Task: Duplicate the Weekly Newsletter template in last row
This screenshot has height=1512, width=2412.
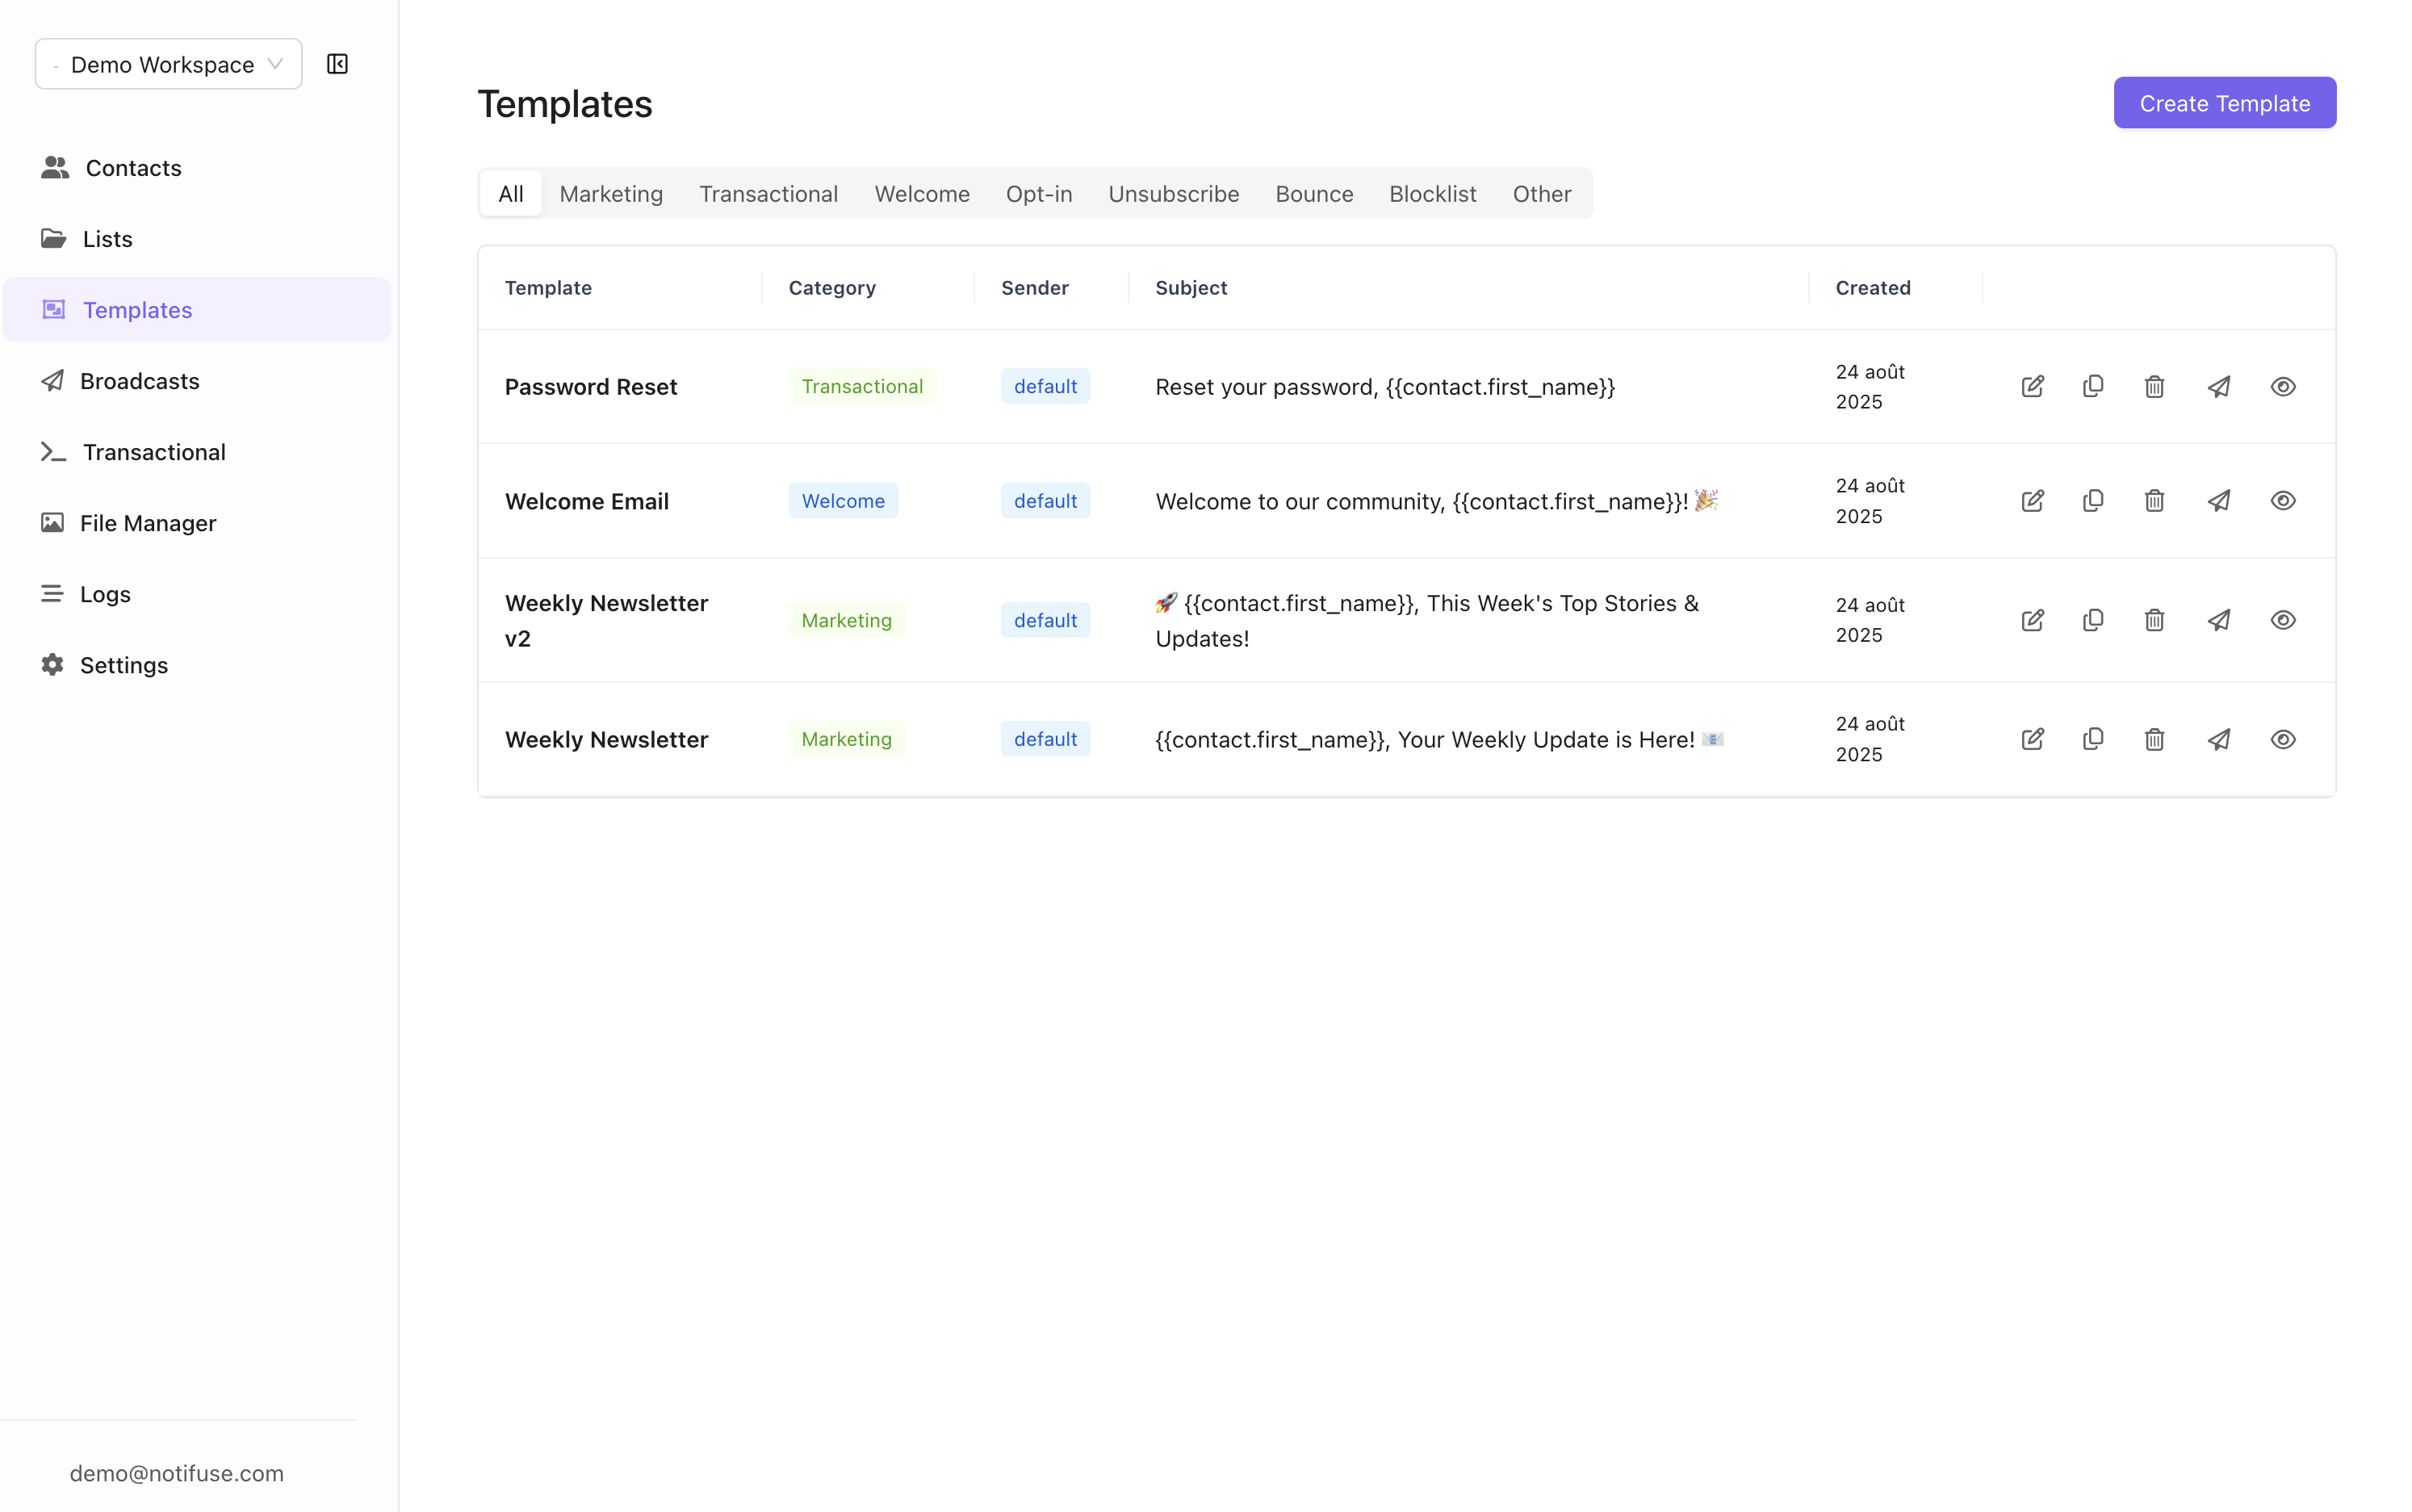Action: point(2093,740)
